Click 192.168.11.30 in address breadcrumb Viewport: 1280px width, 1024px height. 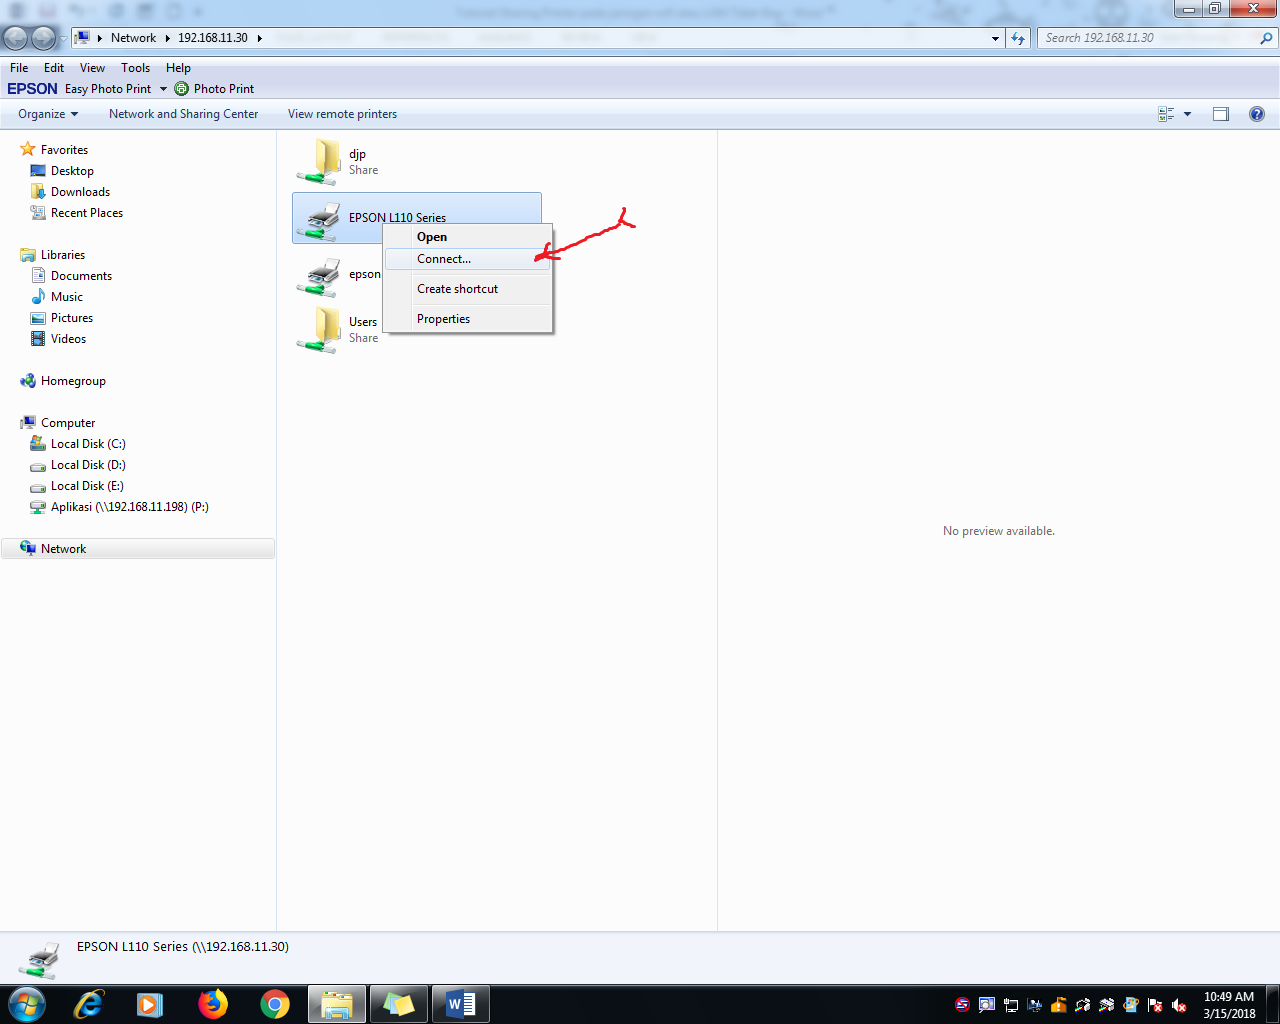coord(213,38)
